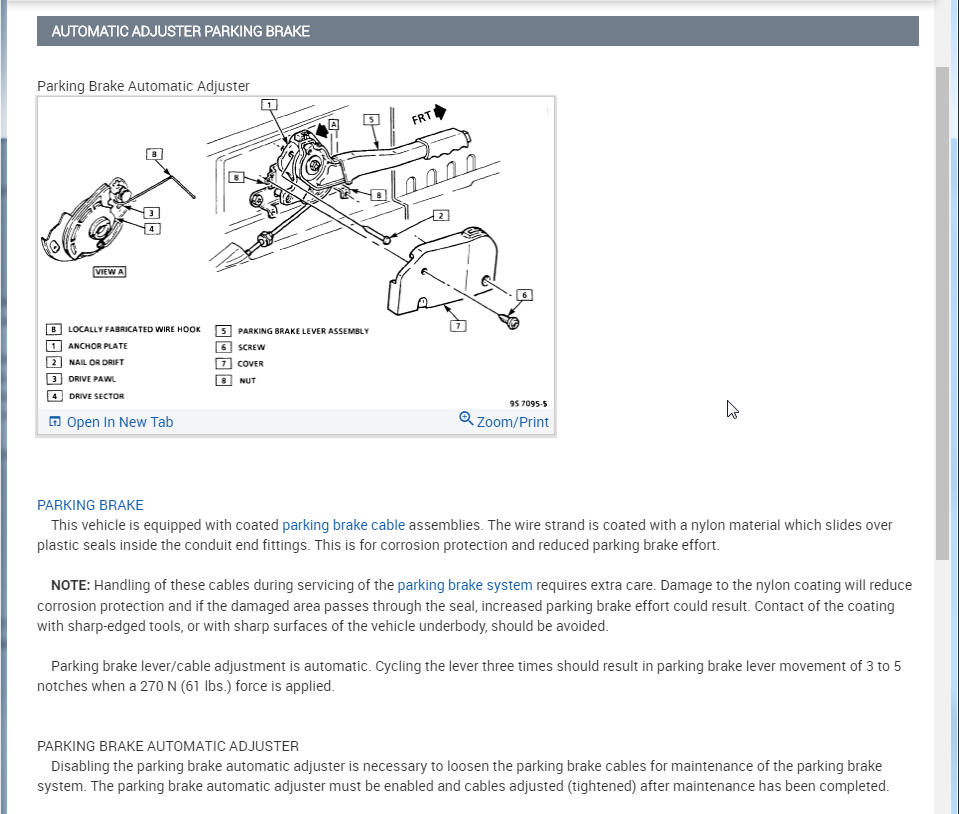959x814 pixels.
Task: Open the parking brake cable link
Action: [343, 525]
